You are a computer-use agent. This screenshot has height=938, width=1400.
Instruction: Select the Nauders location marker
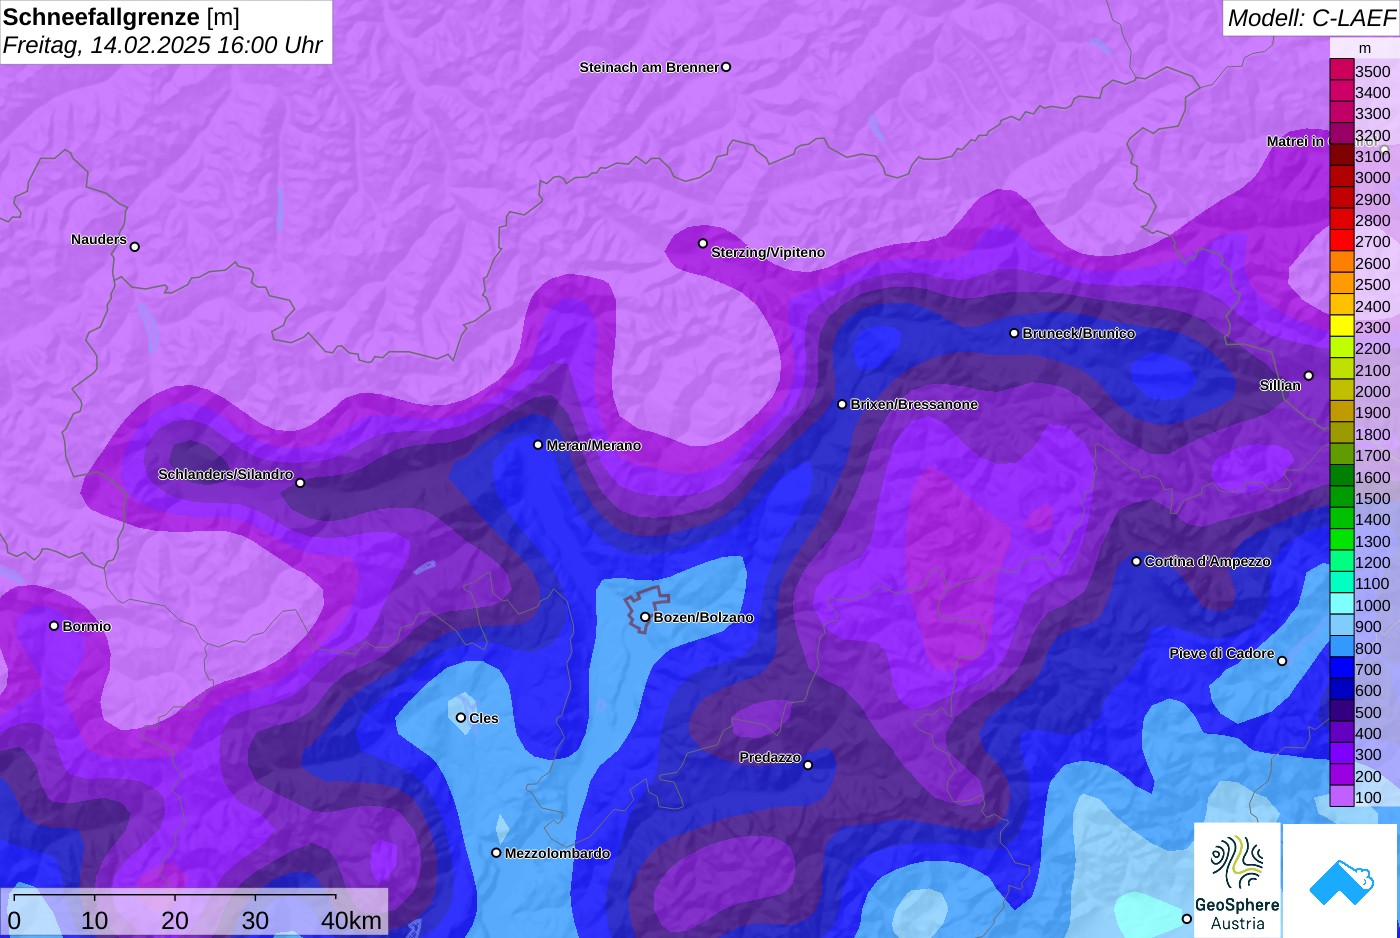coord(135,246)
